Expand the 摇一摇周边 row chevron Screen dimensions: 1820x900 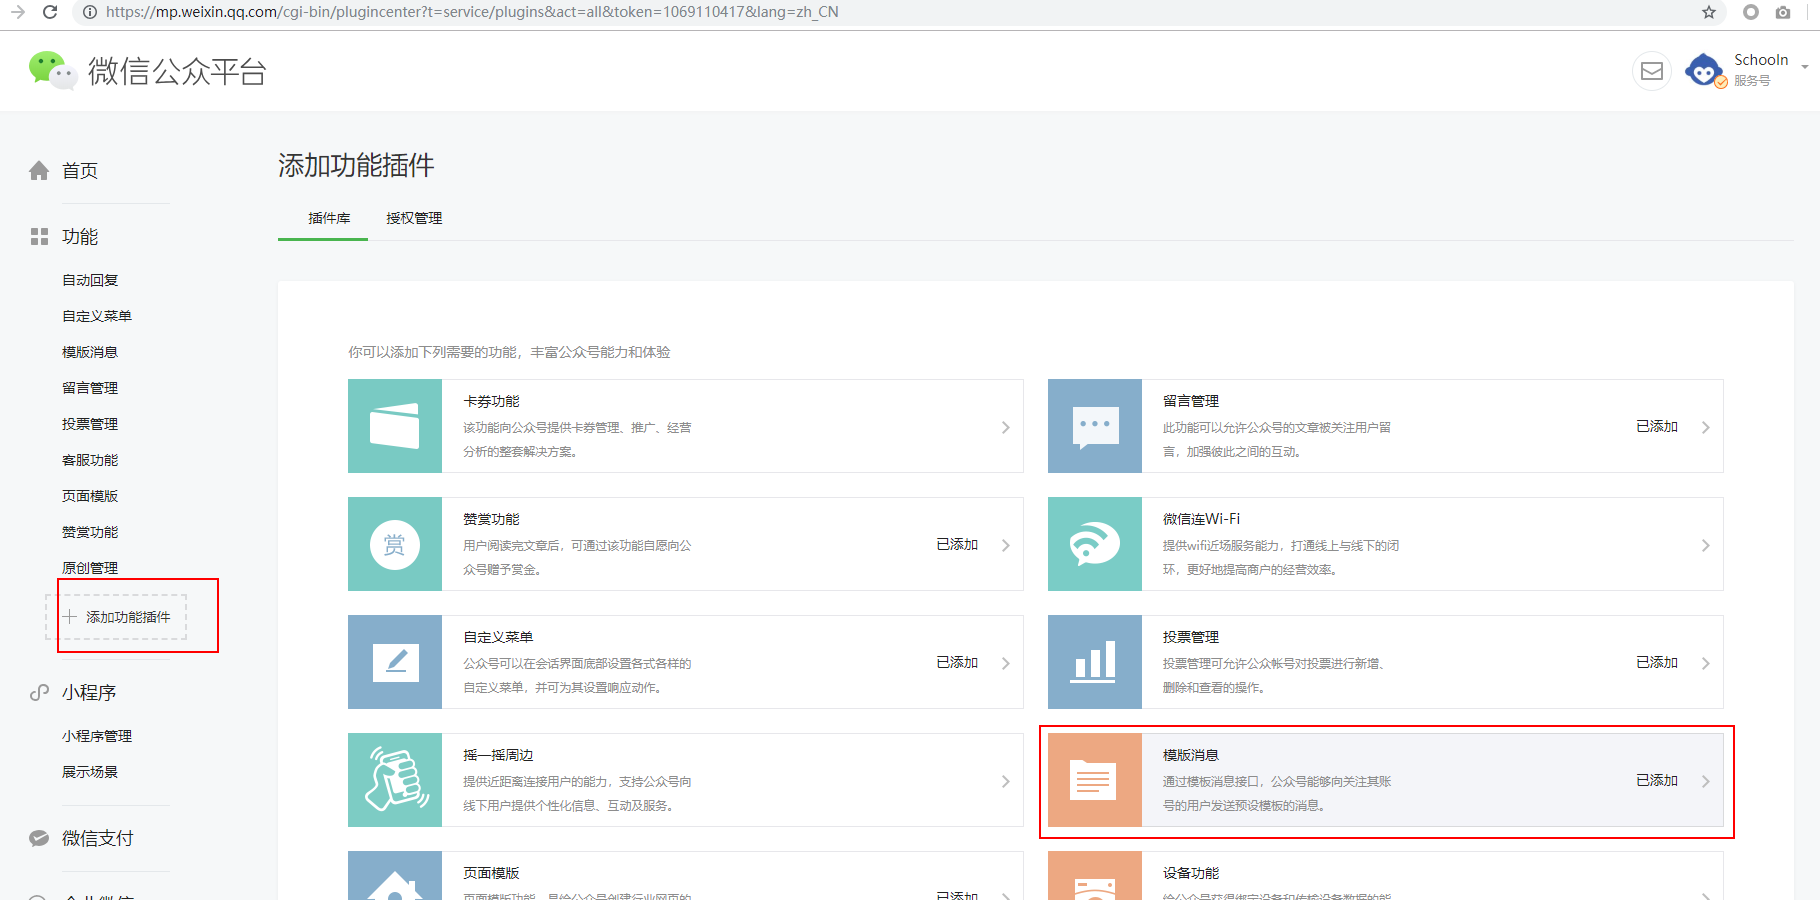coord(1006,781)
